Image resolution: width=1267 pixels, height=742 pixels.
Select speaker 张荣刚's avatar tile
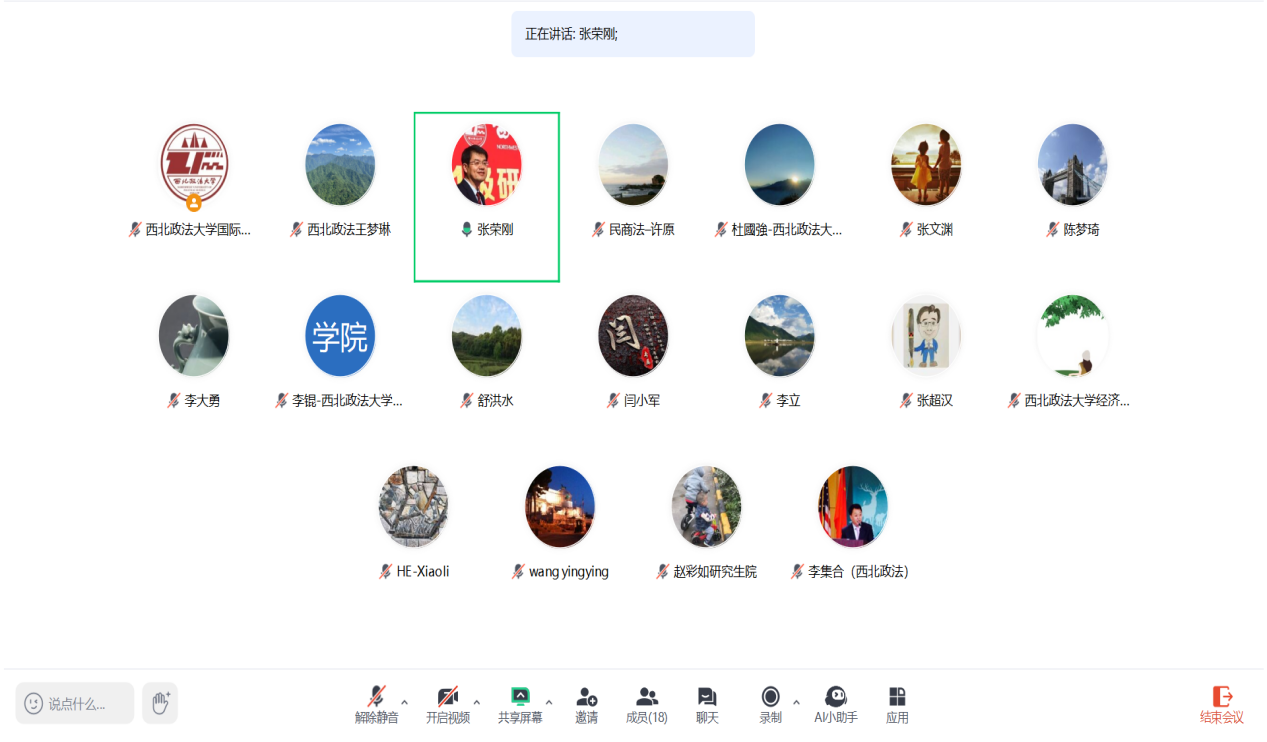pos(486,165)
